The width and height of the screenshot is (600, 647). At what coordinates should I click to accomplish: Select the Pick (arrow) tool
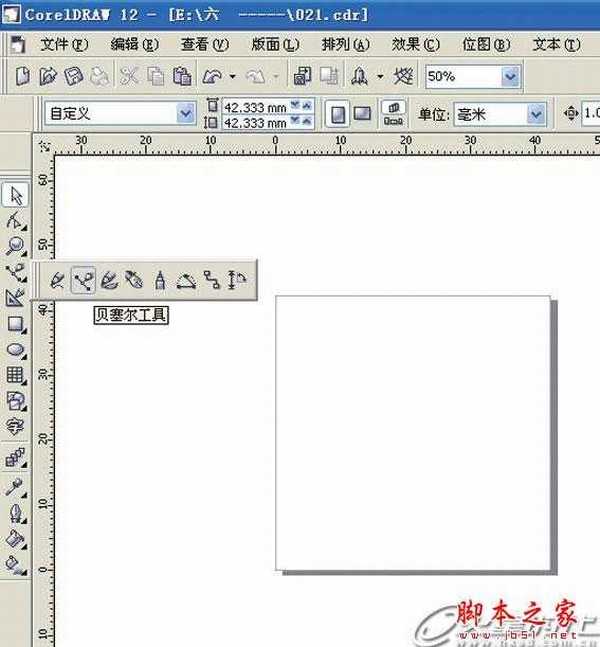click(x=15, y=194)
